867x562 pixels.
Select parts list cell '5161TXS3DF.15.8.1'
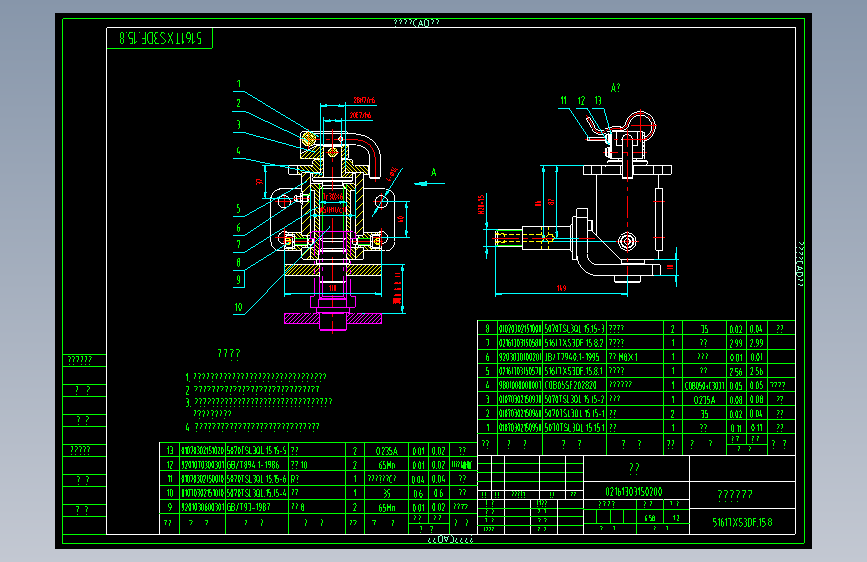click(574, 371)
